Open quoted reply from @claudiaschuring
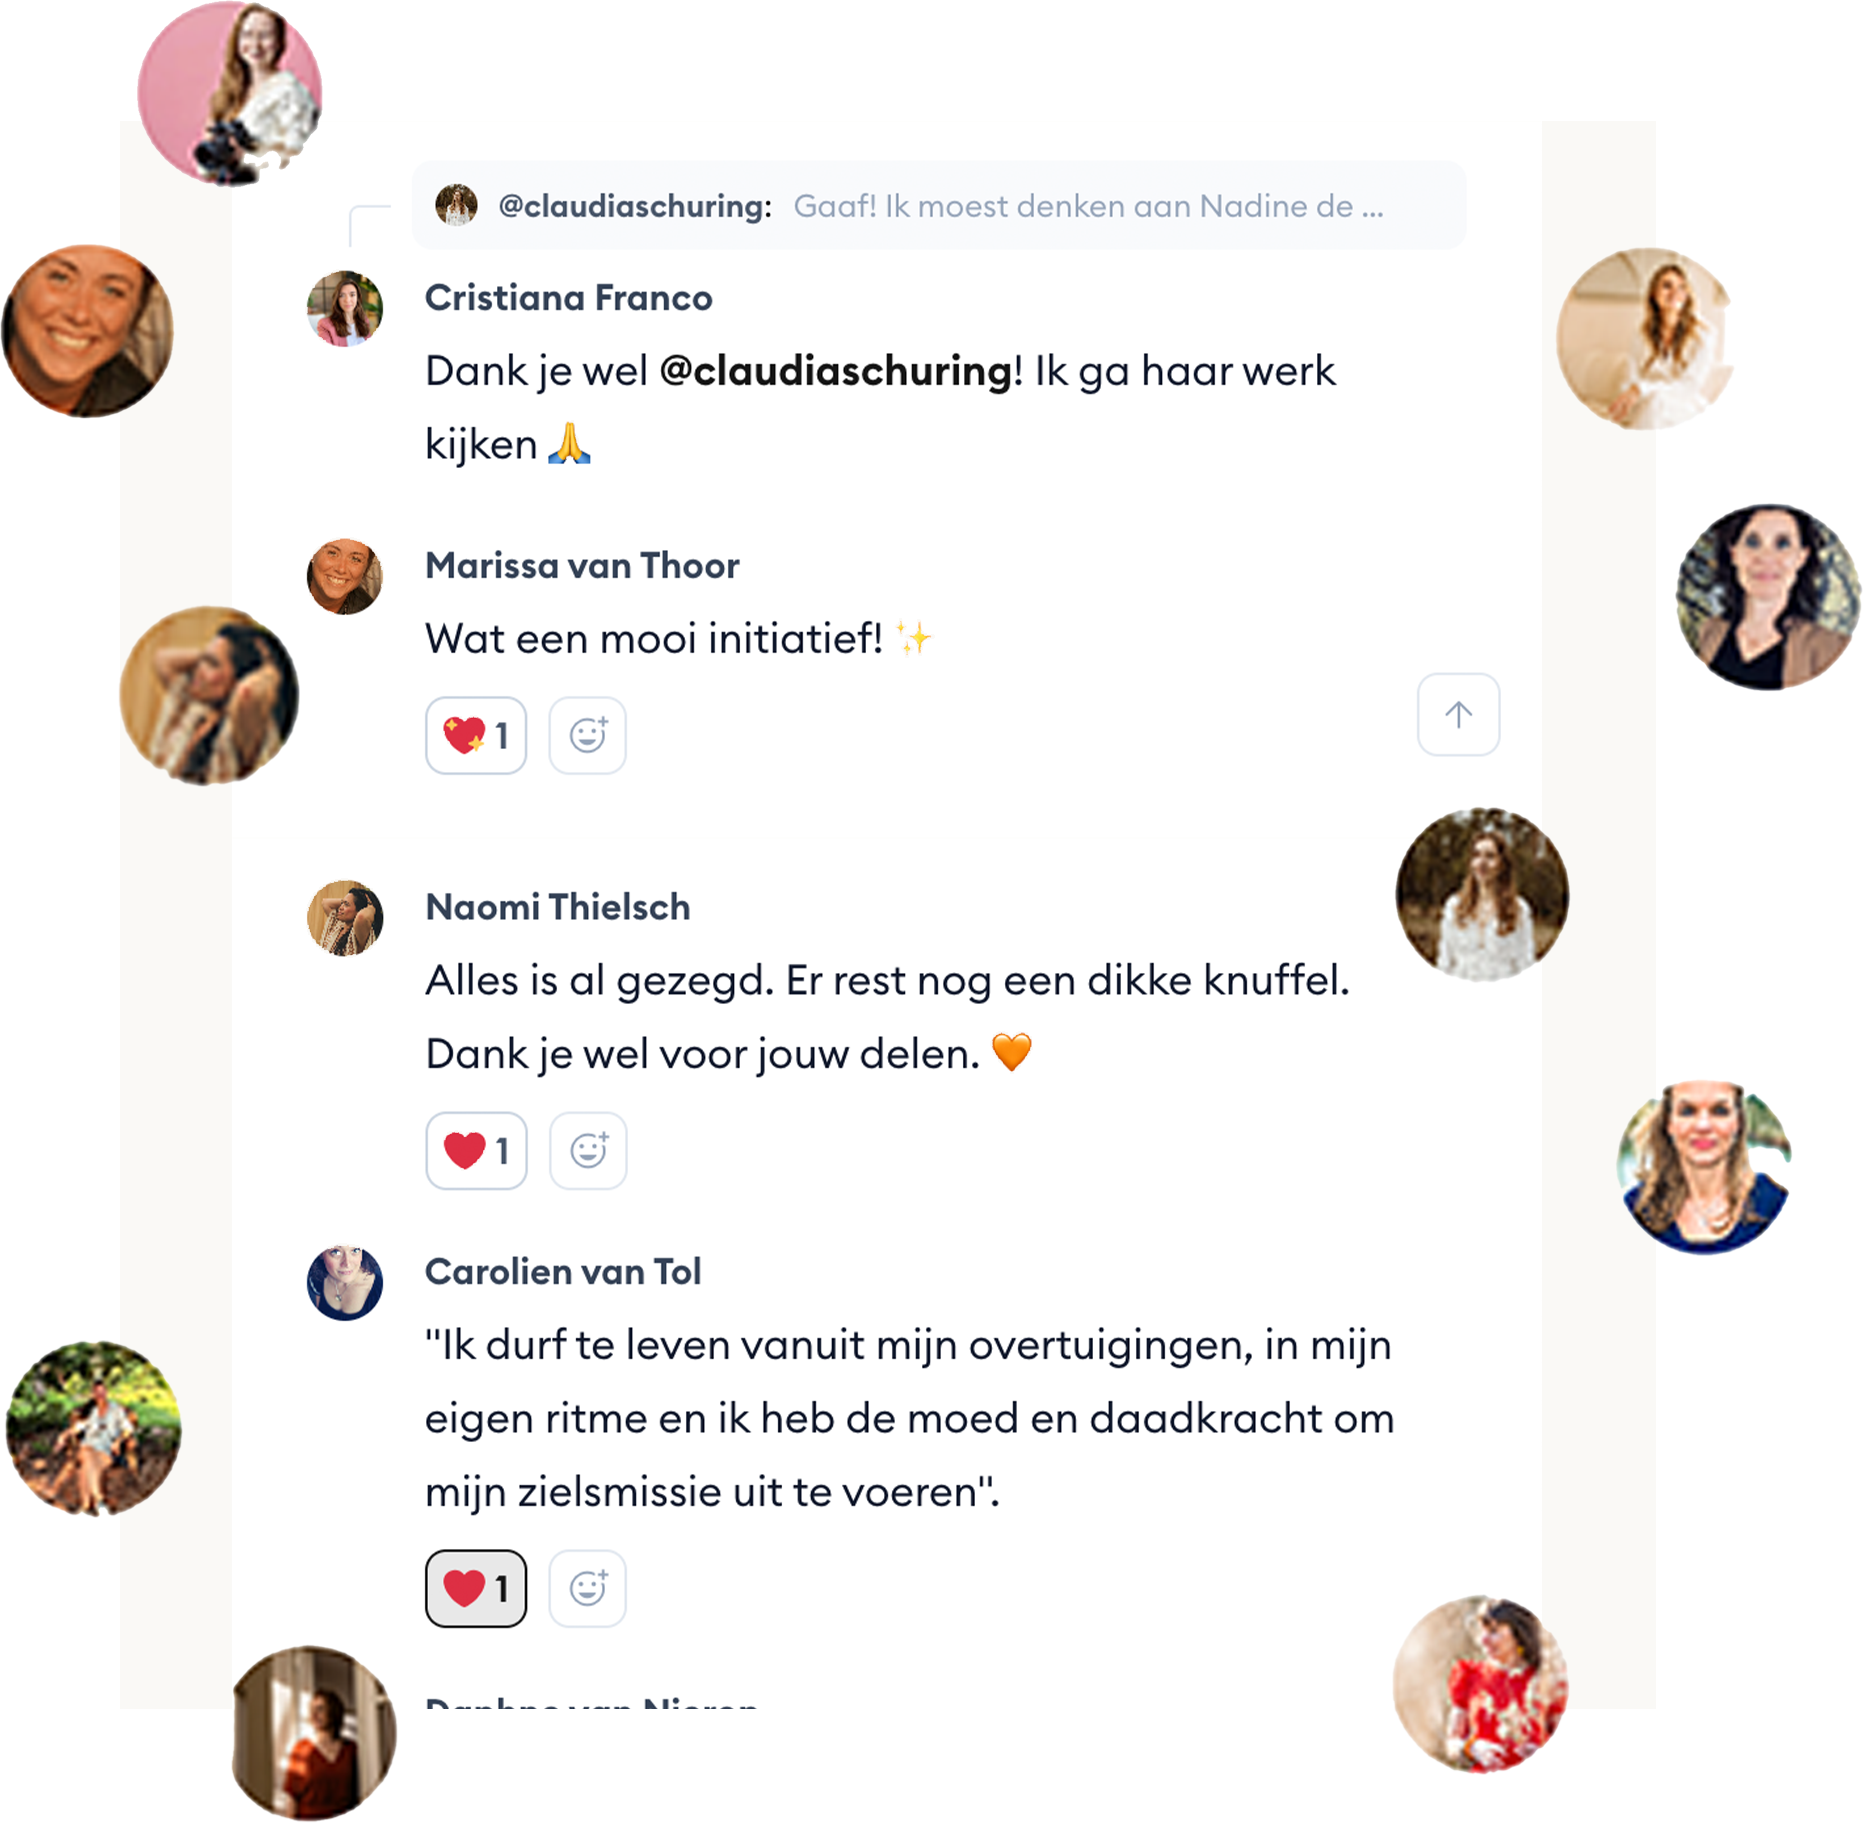 tap(938, 205)
